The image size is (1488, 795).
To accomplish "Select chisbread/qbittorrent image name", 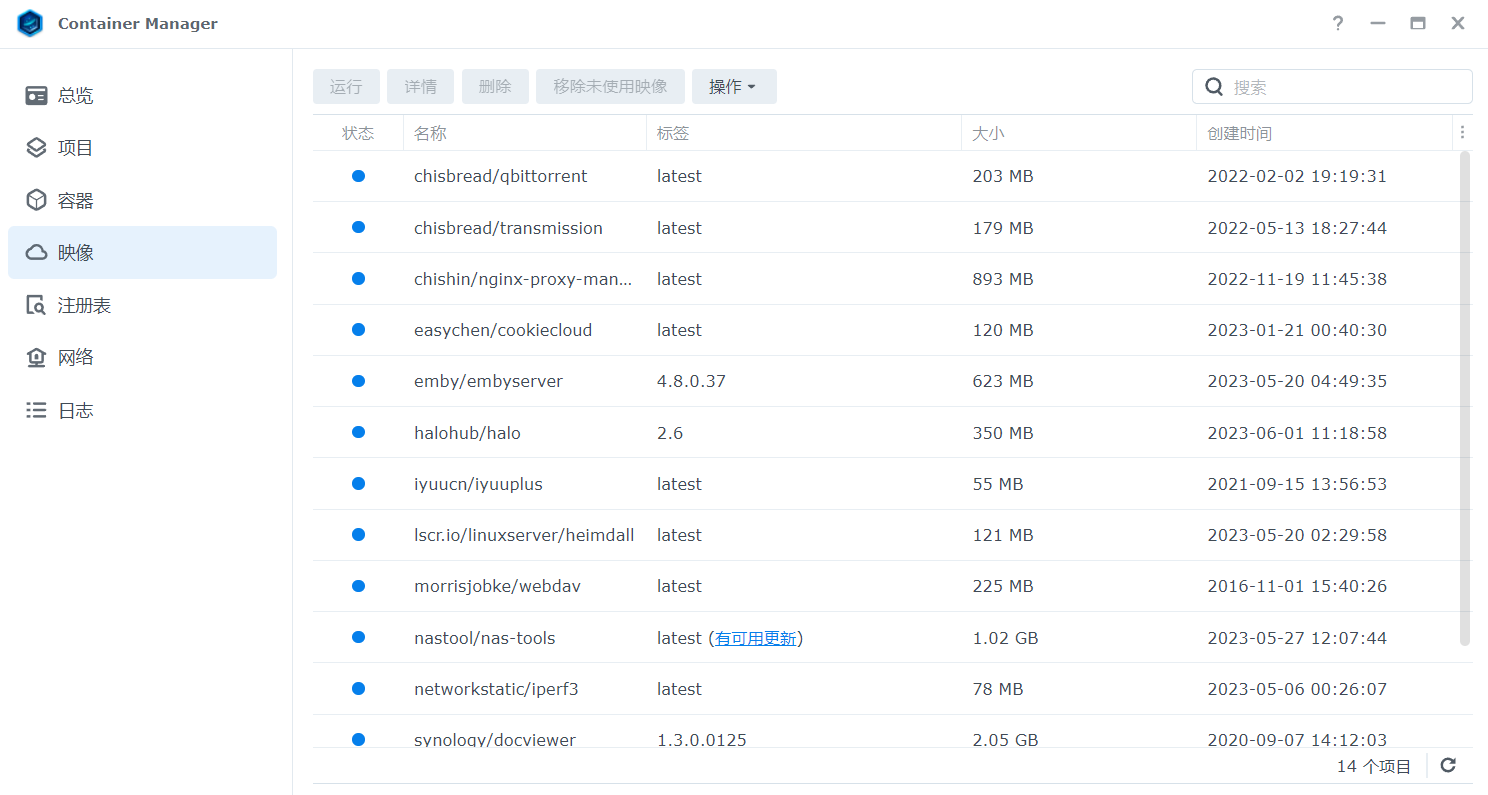I will point(501,176).
